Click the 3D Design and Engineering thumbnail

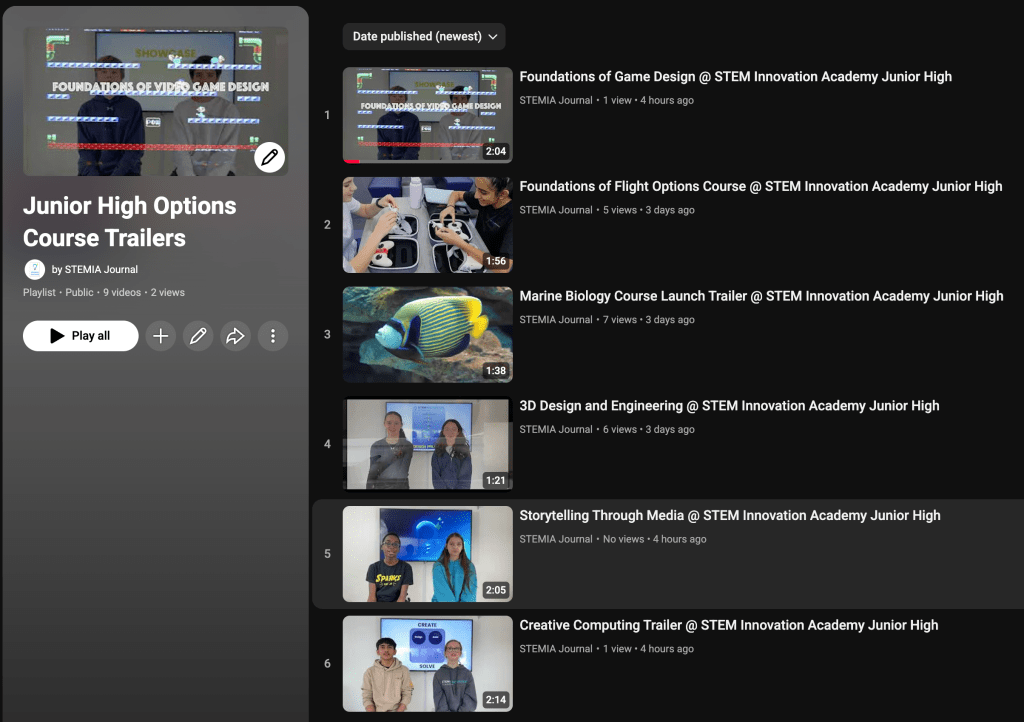427,444
